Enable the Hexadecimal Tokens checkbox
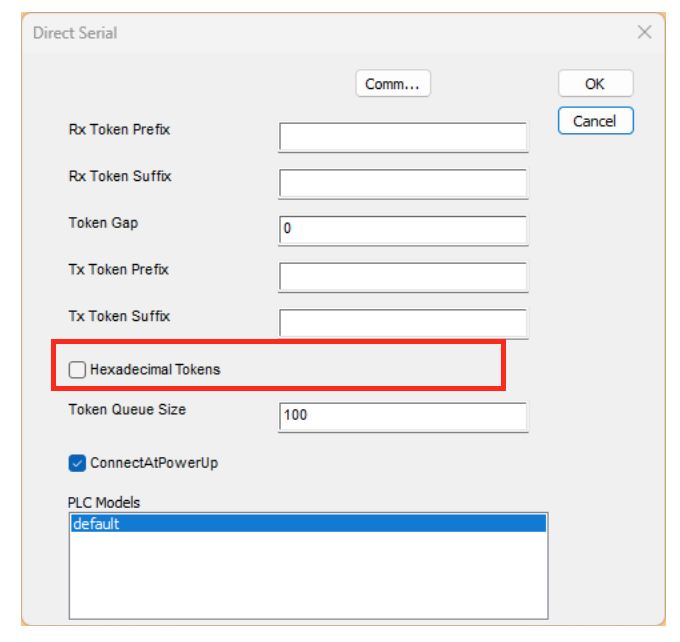680x642 pixels. click(x=77, y=370)
